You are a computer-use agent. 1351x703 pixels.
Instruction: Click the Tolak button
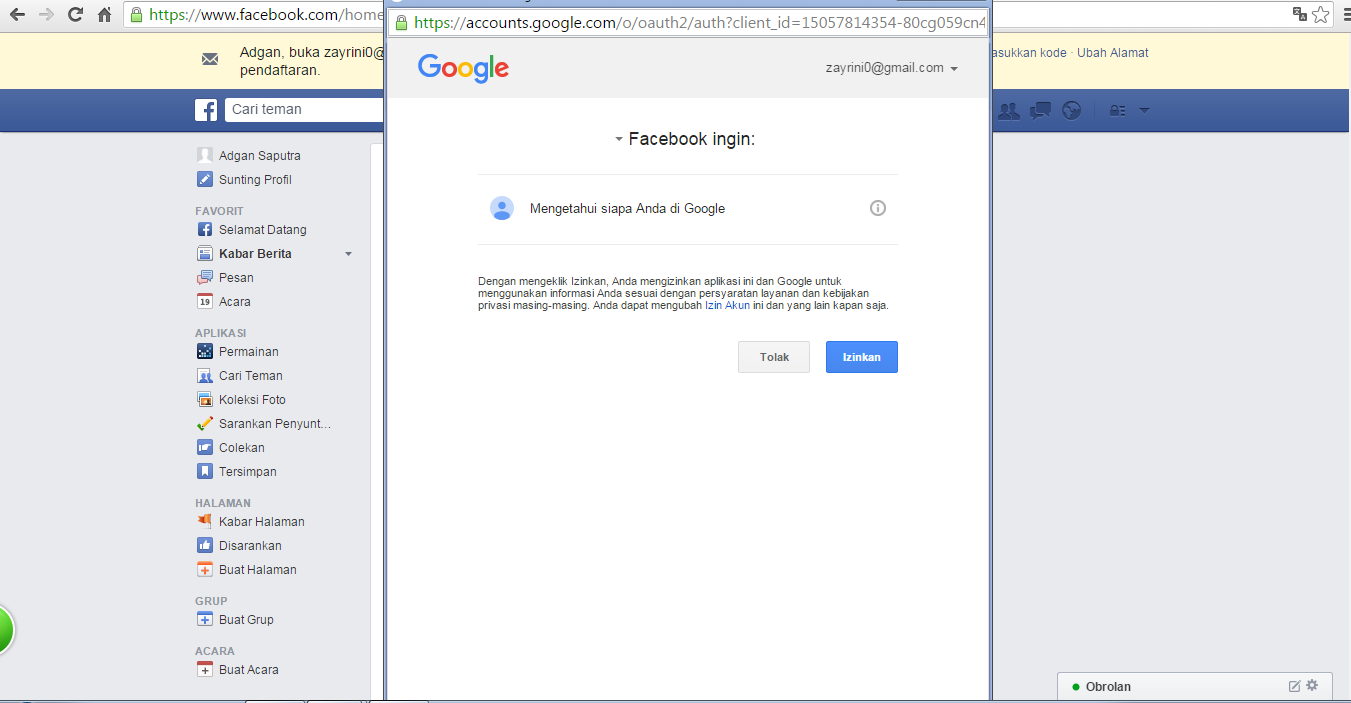pyautogui.click(x=774, y=357)
